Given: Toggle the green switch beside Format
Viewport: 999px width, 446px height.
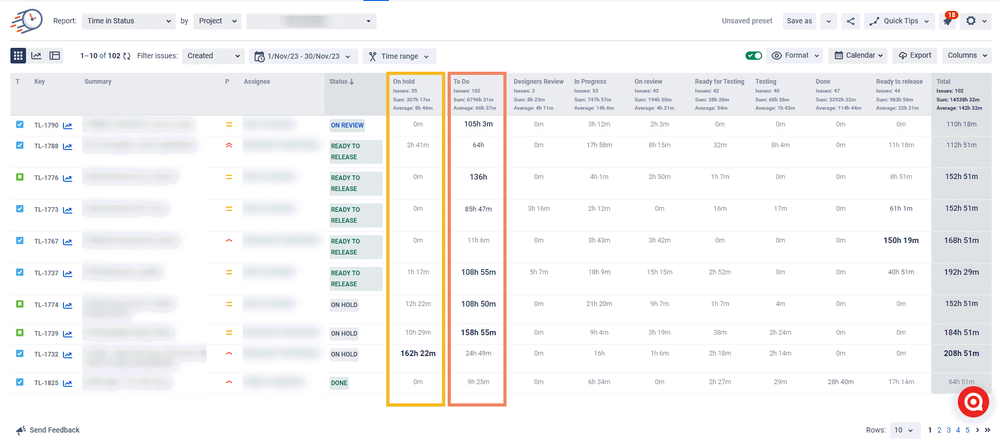Looking at the screenshot, I should pyautogui.click(x=754, y=56).
